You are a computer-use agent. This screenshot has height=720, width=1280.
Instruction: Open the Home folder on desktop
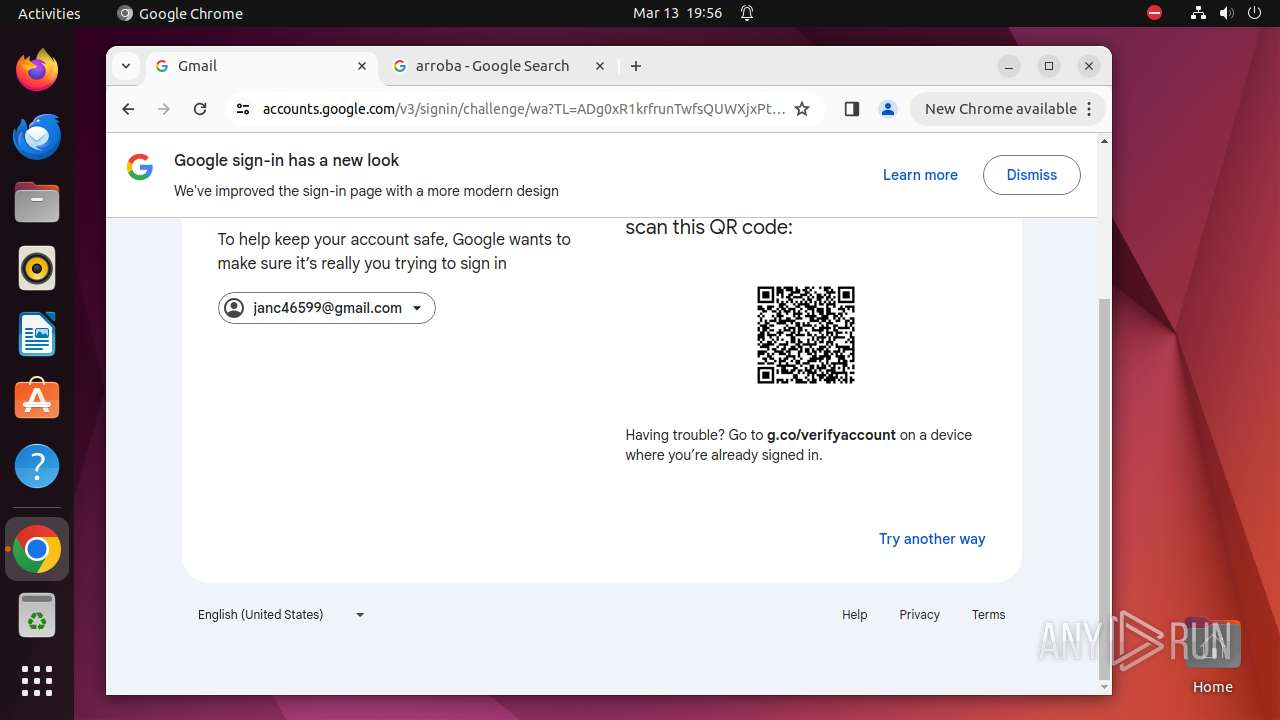pyautogui.click(x=1212, y=656)
